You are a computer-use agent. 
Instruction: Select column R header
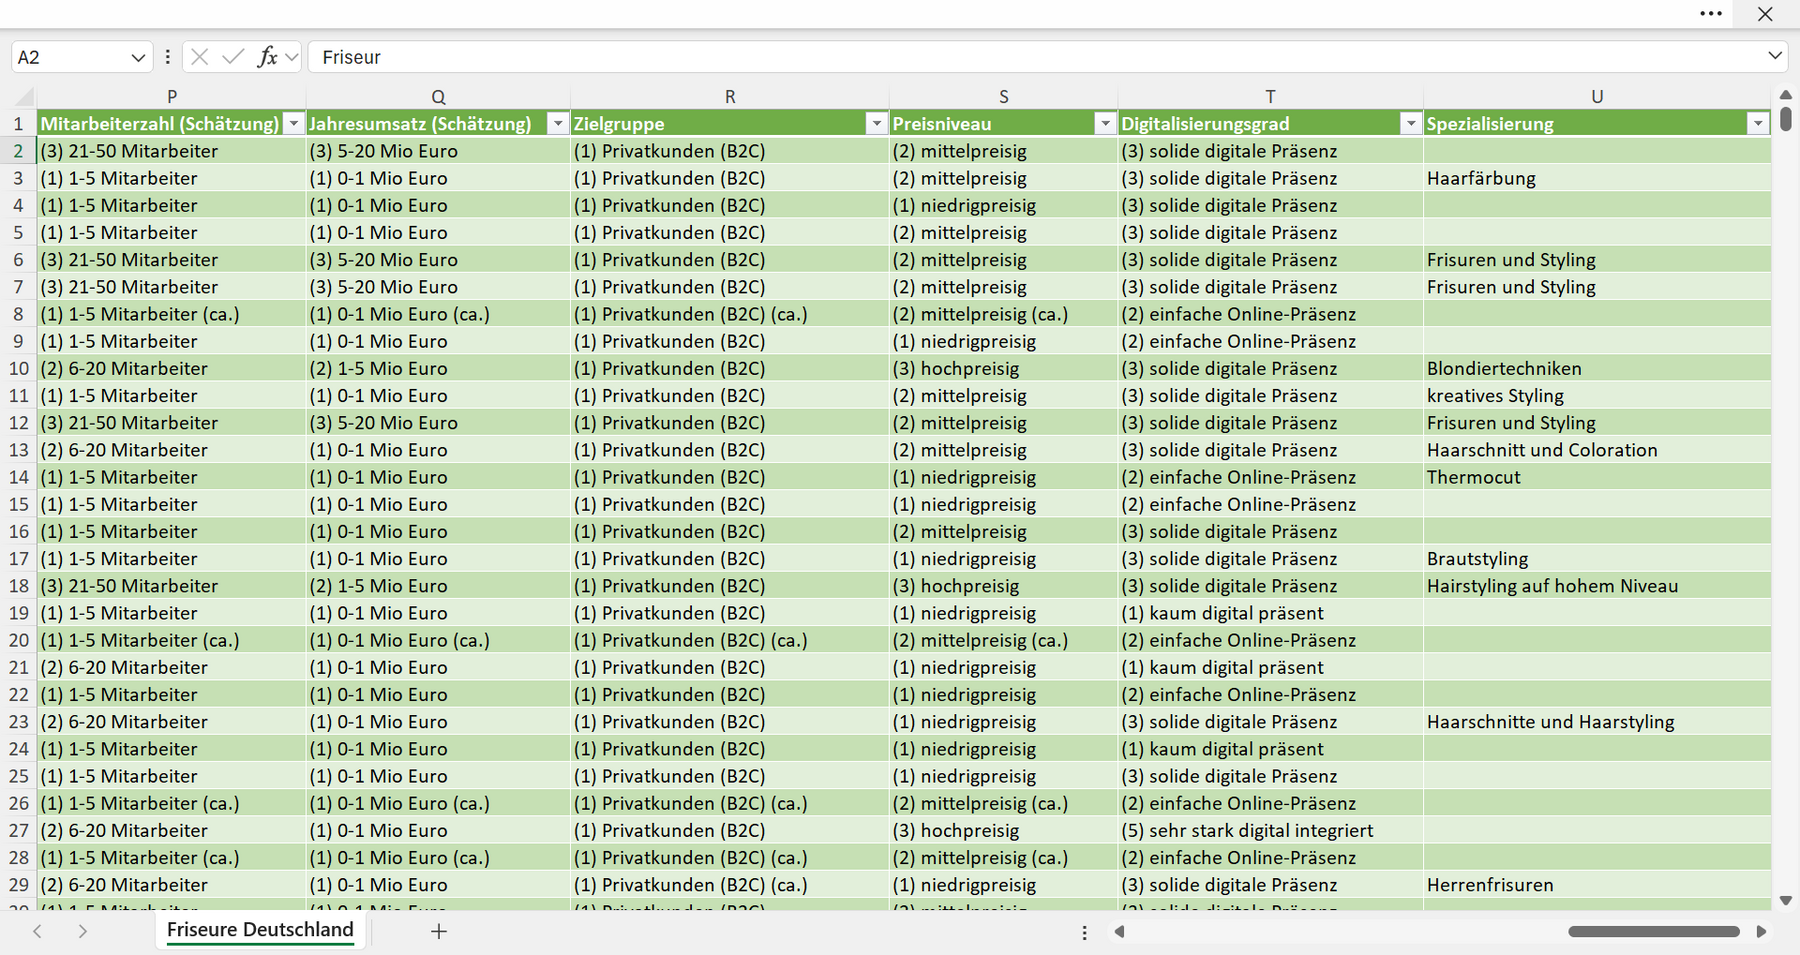[x=730, y=97]
